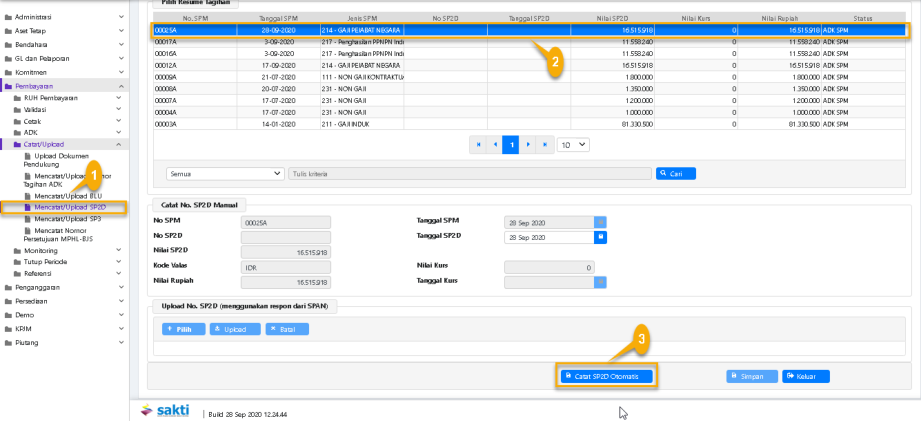Click the Keluar button

pyautogui.click(x=806, y=376)
